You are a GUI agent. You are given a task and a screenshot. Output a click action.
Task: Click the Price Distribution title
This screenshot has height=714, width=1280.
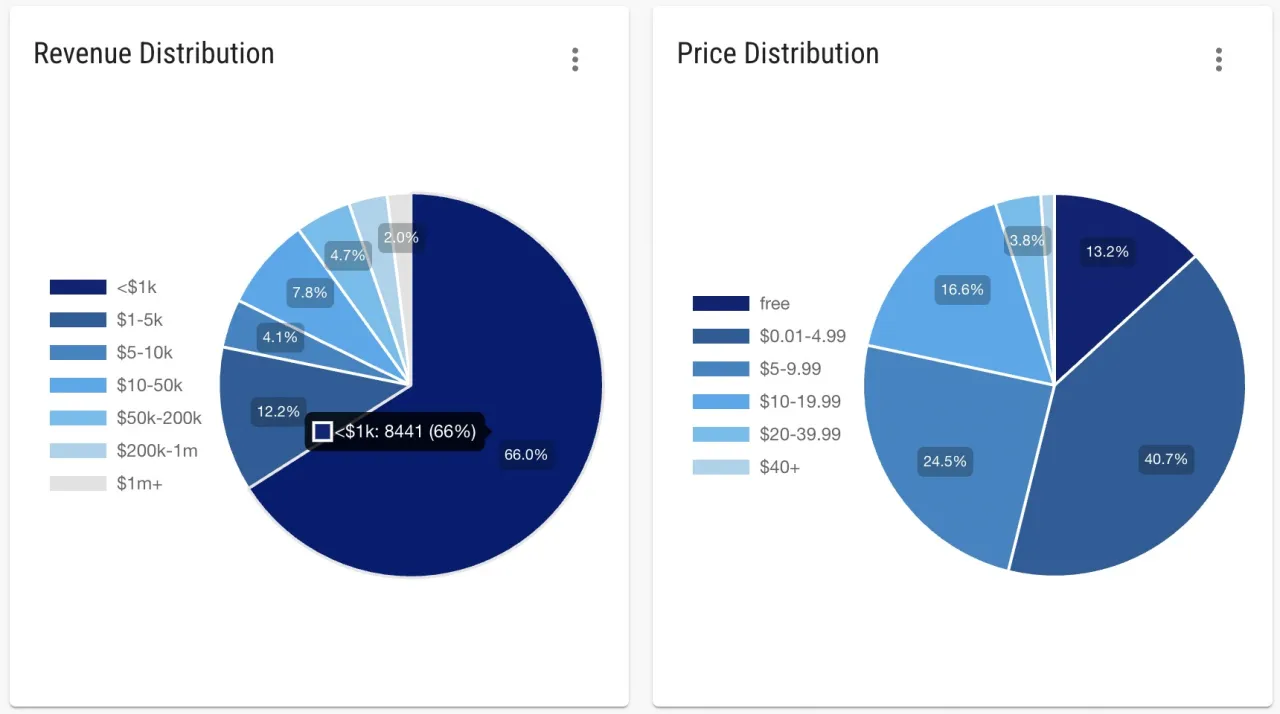pos(778,53)
